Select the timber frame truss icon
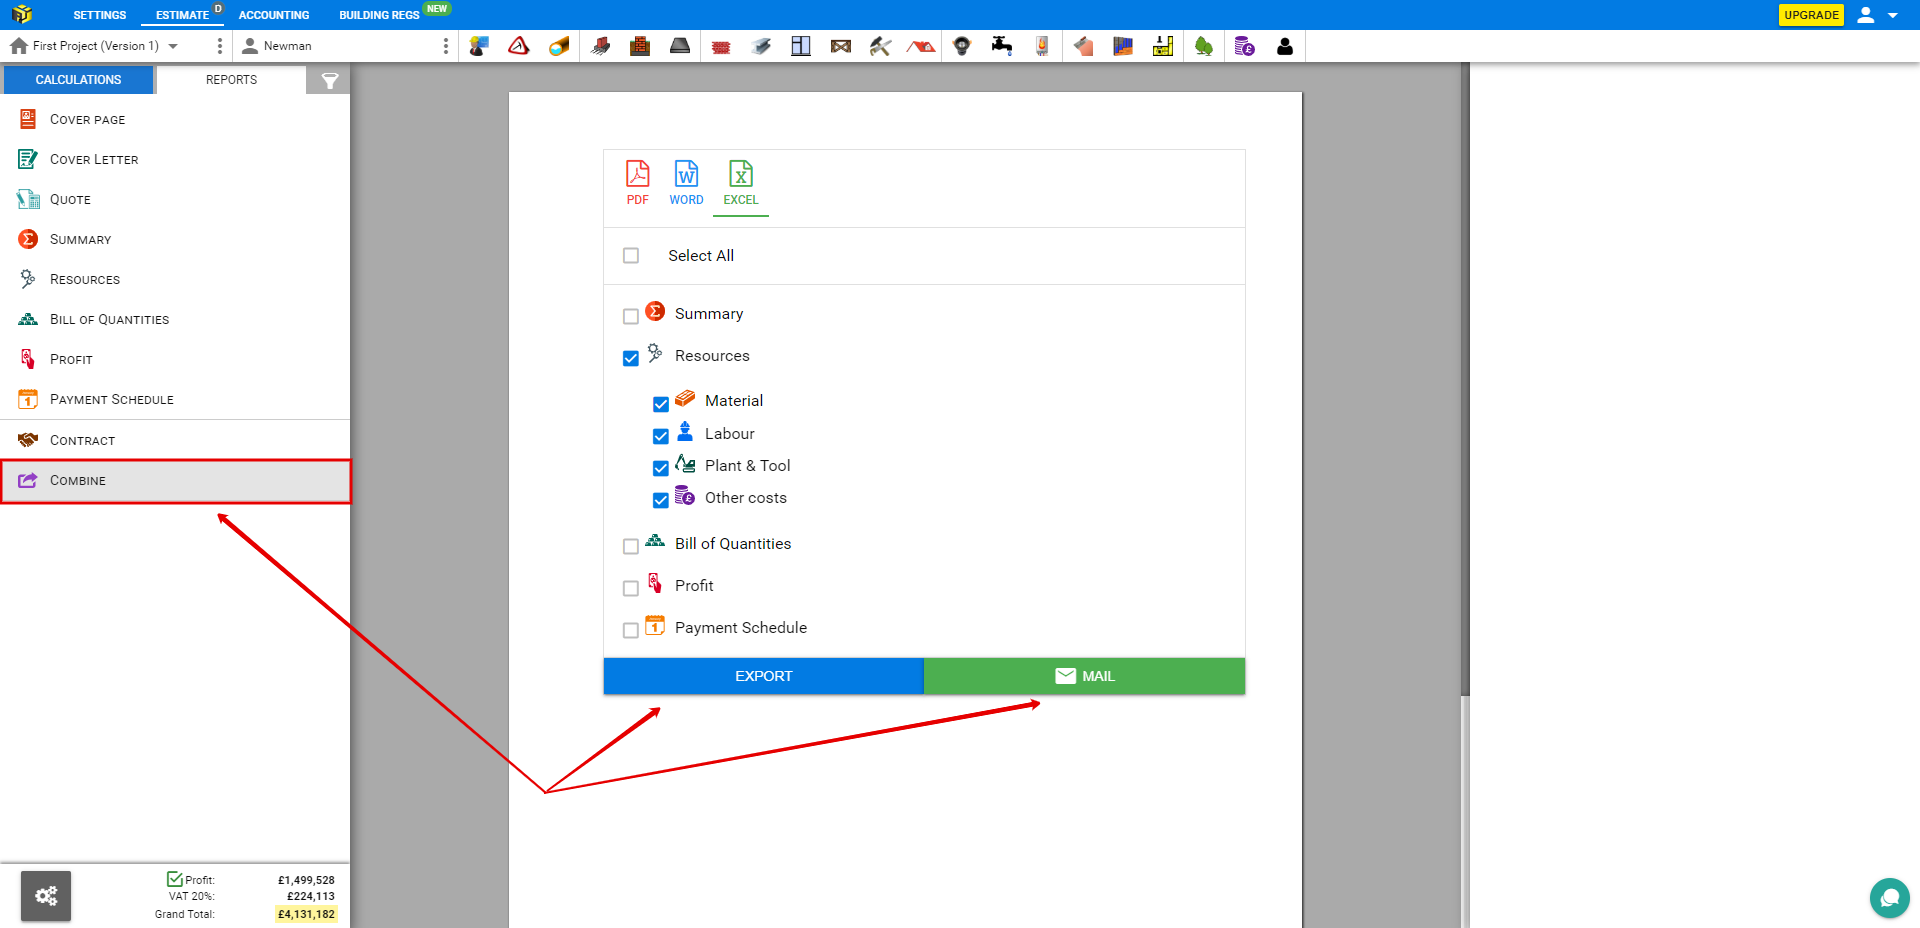 841,46
